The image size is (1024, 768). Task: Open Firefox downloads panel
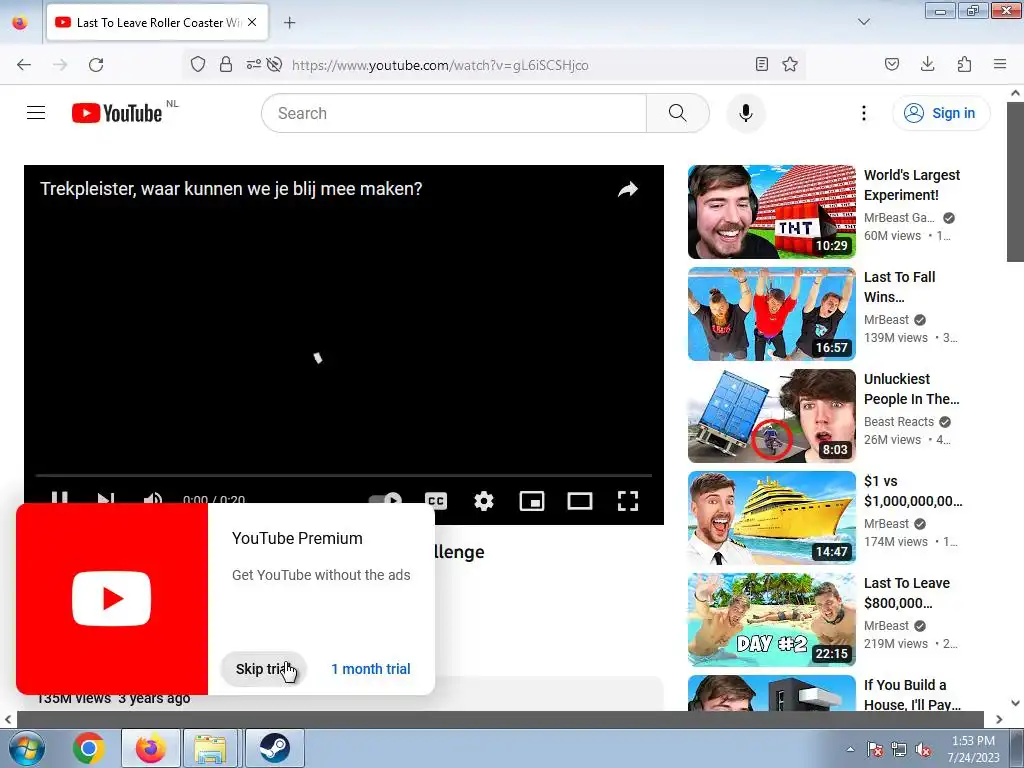927,64
